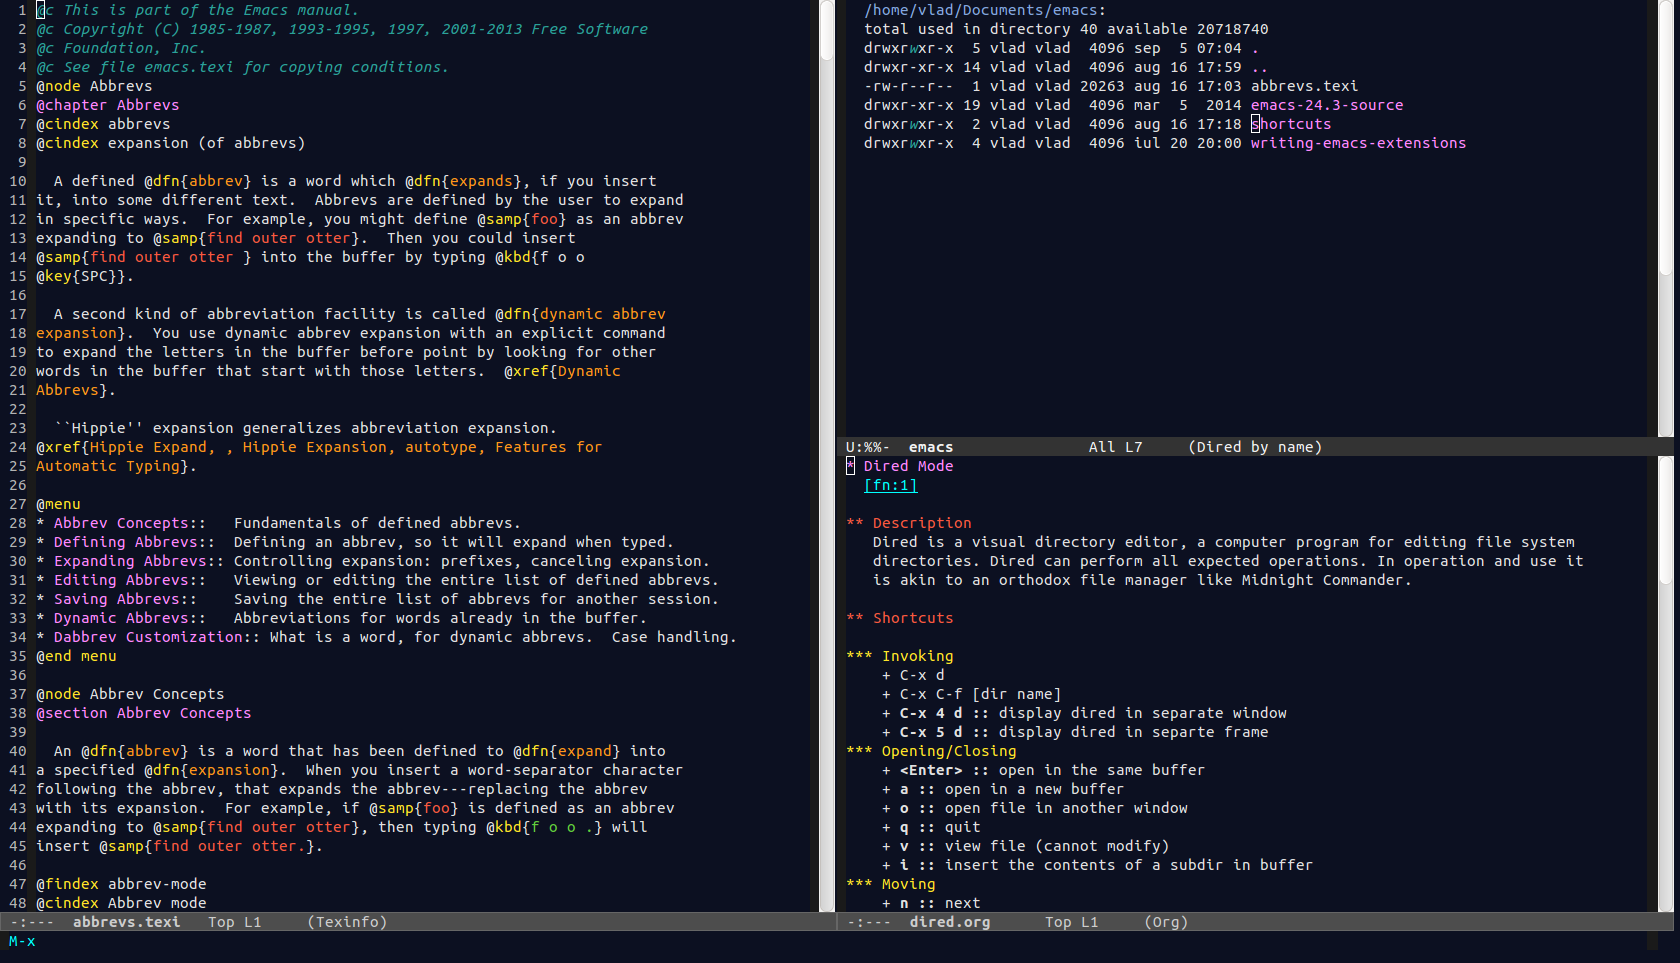The image size is (1680, 963).
Task: Open the parent directory '..' entry in dired
Action: [x=1260, y=67]
